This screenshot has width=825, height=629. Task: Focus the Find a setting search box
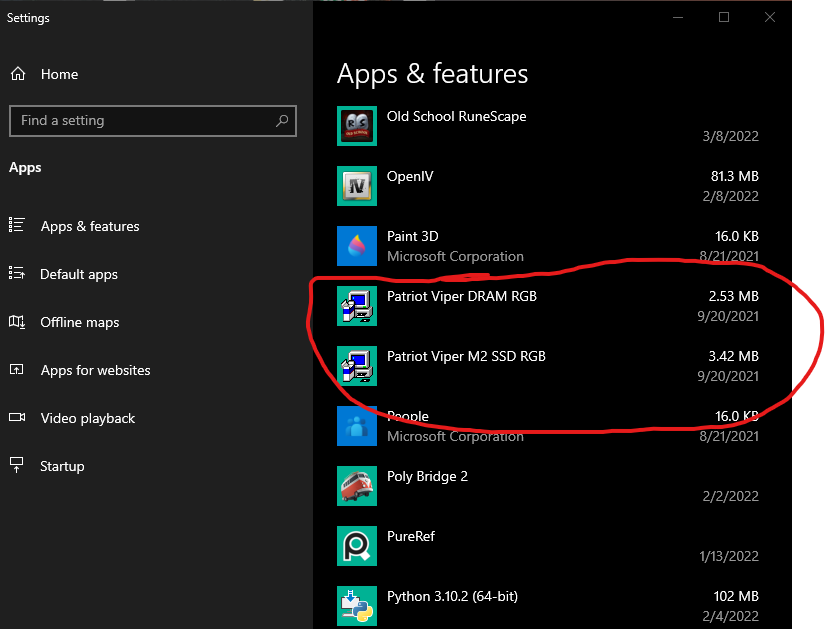point(153,121)
